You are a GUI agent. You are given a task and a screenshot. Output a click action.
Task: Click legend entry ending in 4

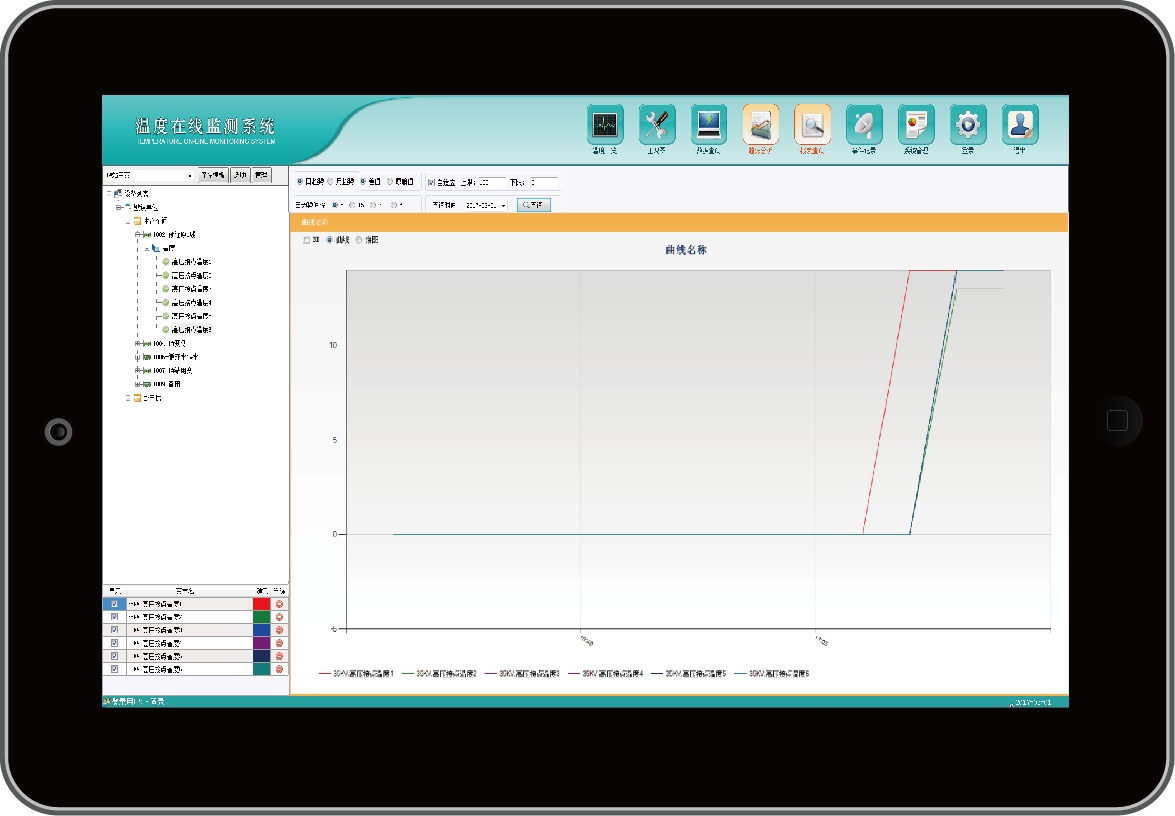click(x=605, y=674)
